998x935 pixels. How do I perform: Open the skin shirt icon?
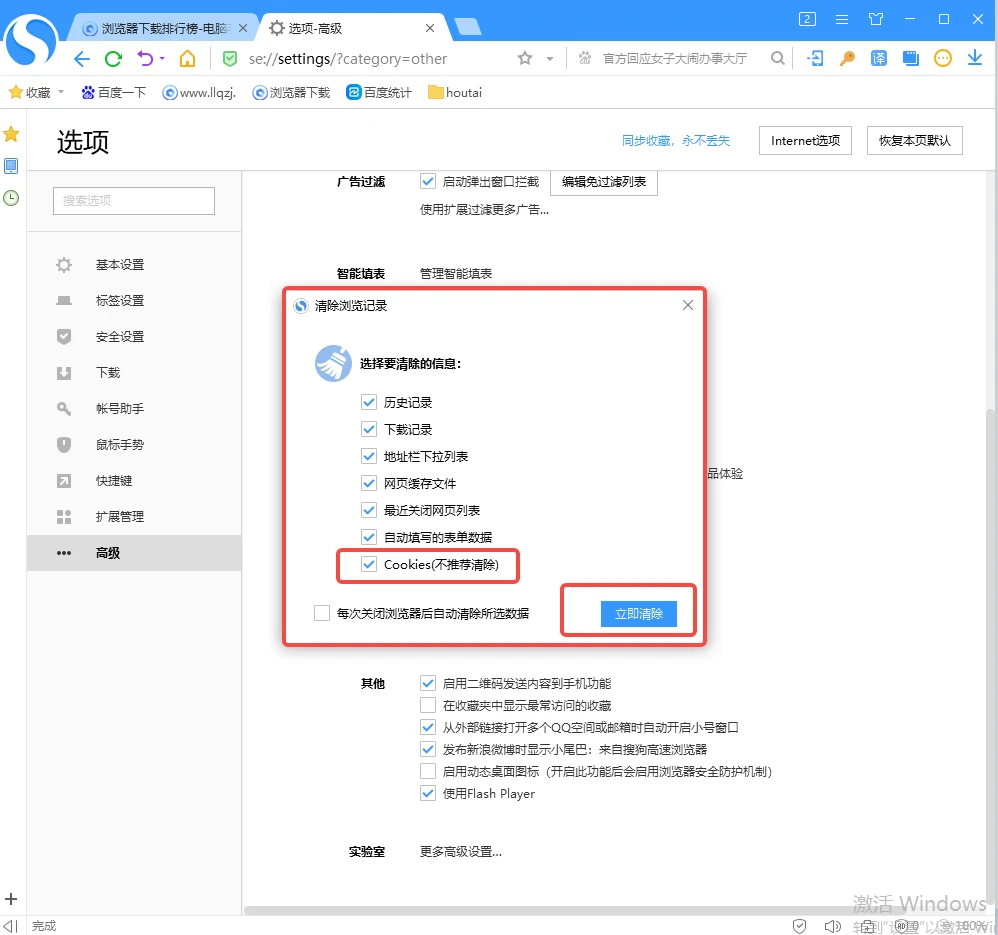[x=876, y=19]
